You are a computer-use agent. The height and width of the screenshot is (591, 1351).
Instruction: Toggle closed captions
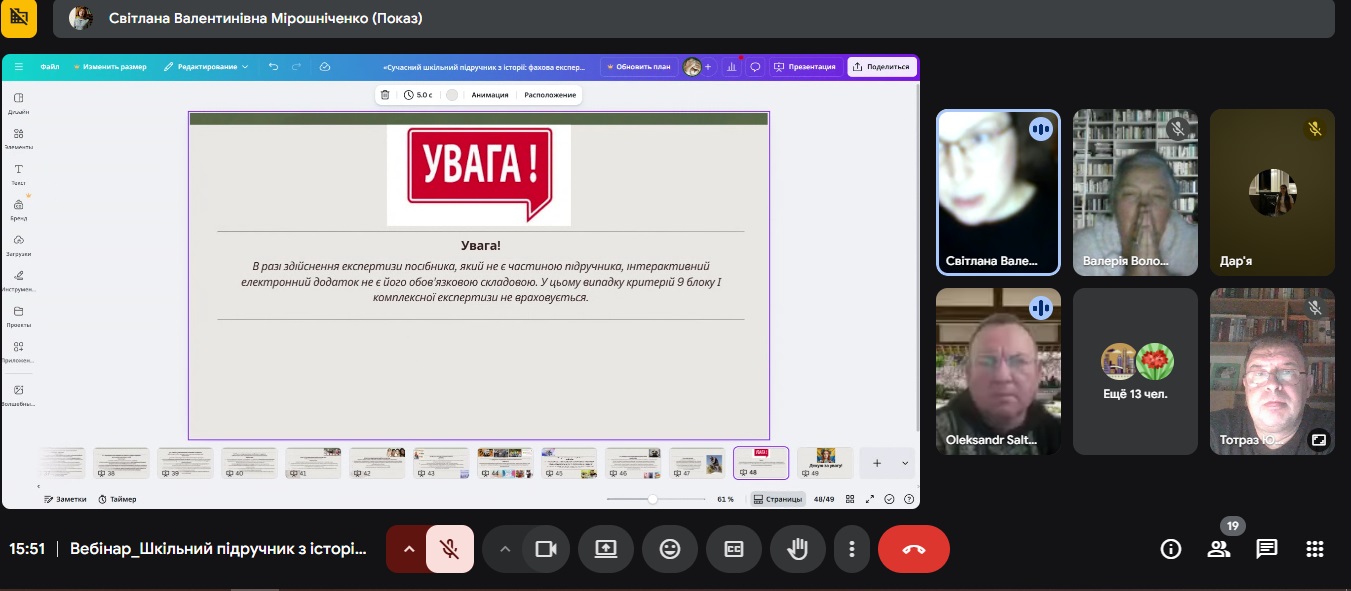[734, 549]
